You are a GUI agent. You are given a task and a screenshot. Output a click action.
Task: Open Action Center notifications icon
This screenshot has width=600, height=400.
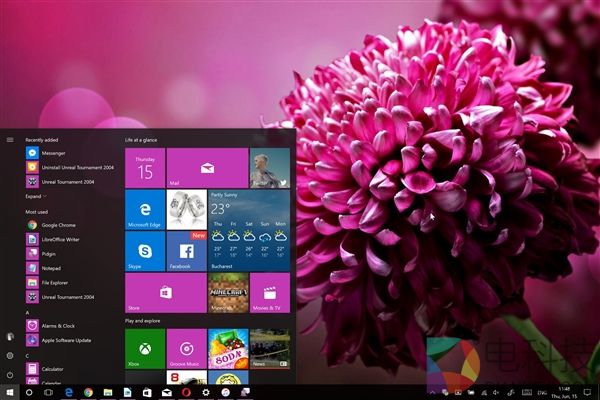pos(587,392)
